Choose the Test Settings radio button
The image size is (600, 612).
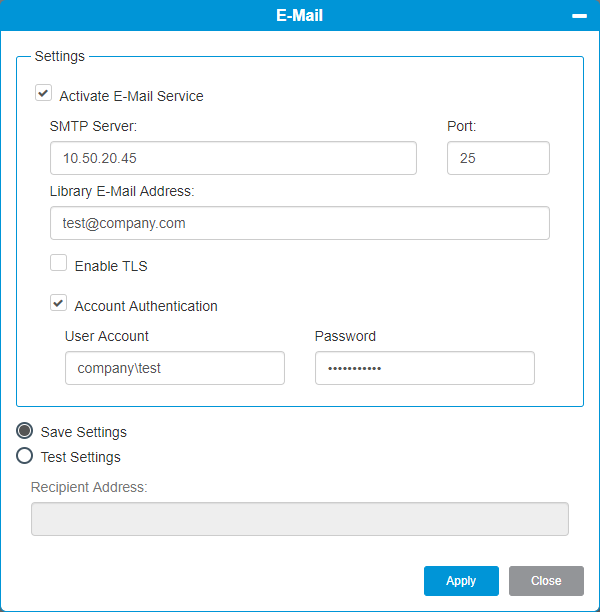[x=25, y=456]
